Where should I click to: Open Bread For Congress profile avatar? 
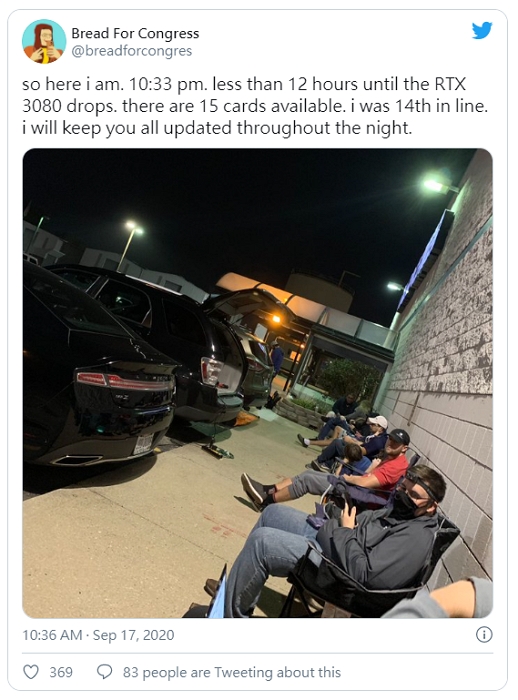click(x=44, y=42)
